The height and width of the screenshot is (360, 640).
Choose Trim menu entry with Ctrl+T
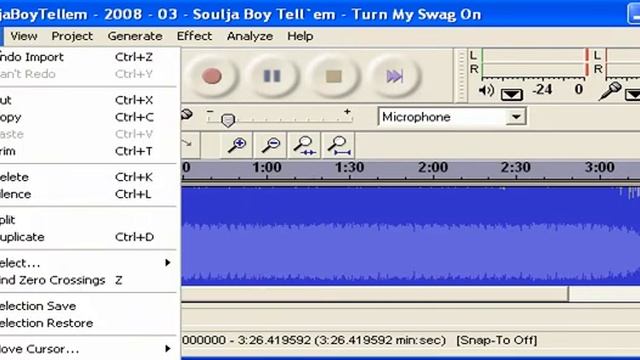tap(88, 151)
